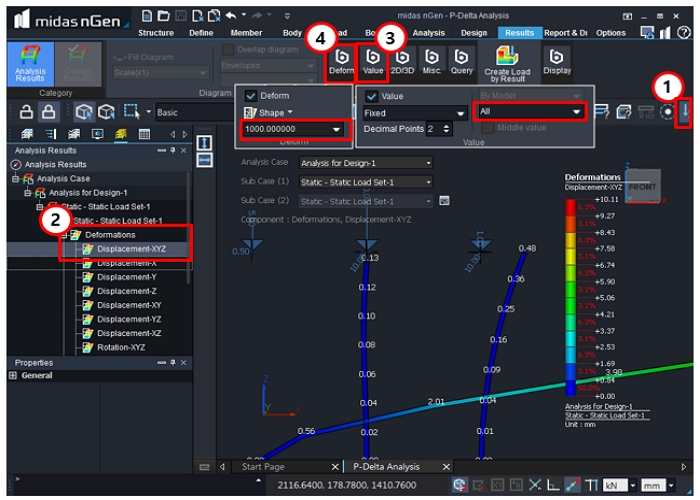
Task: Toggle the Deform checkbox
Action: pyautogui.click(x=251, y=96)
